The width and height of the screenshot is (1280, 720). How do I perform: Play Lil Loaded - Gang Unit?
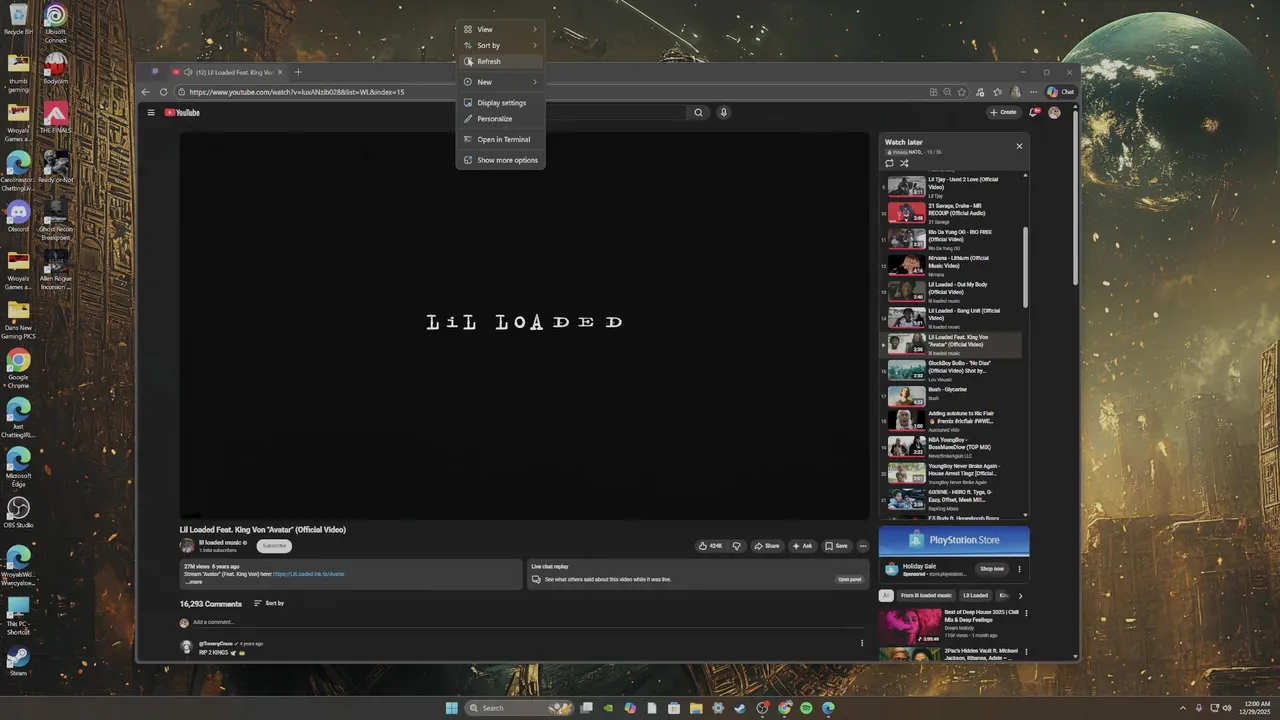click(950, 318)
